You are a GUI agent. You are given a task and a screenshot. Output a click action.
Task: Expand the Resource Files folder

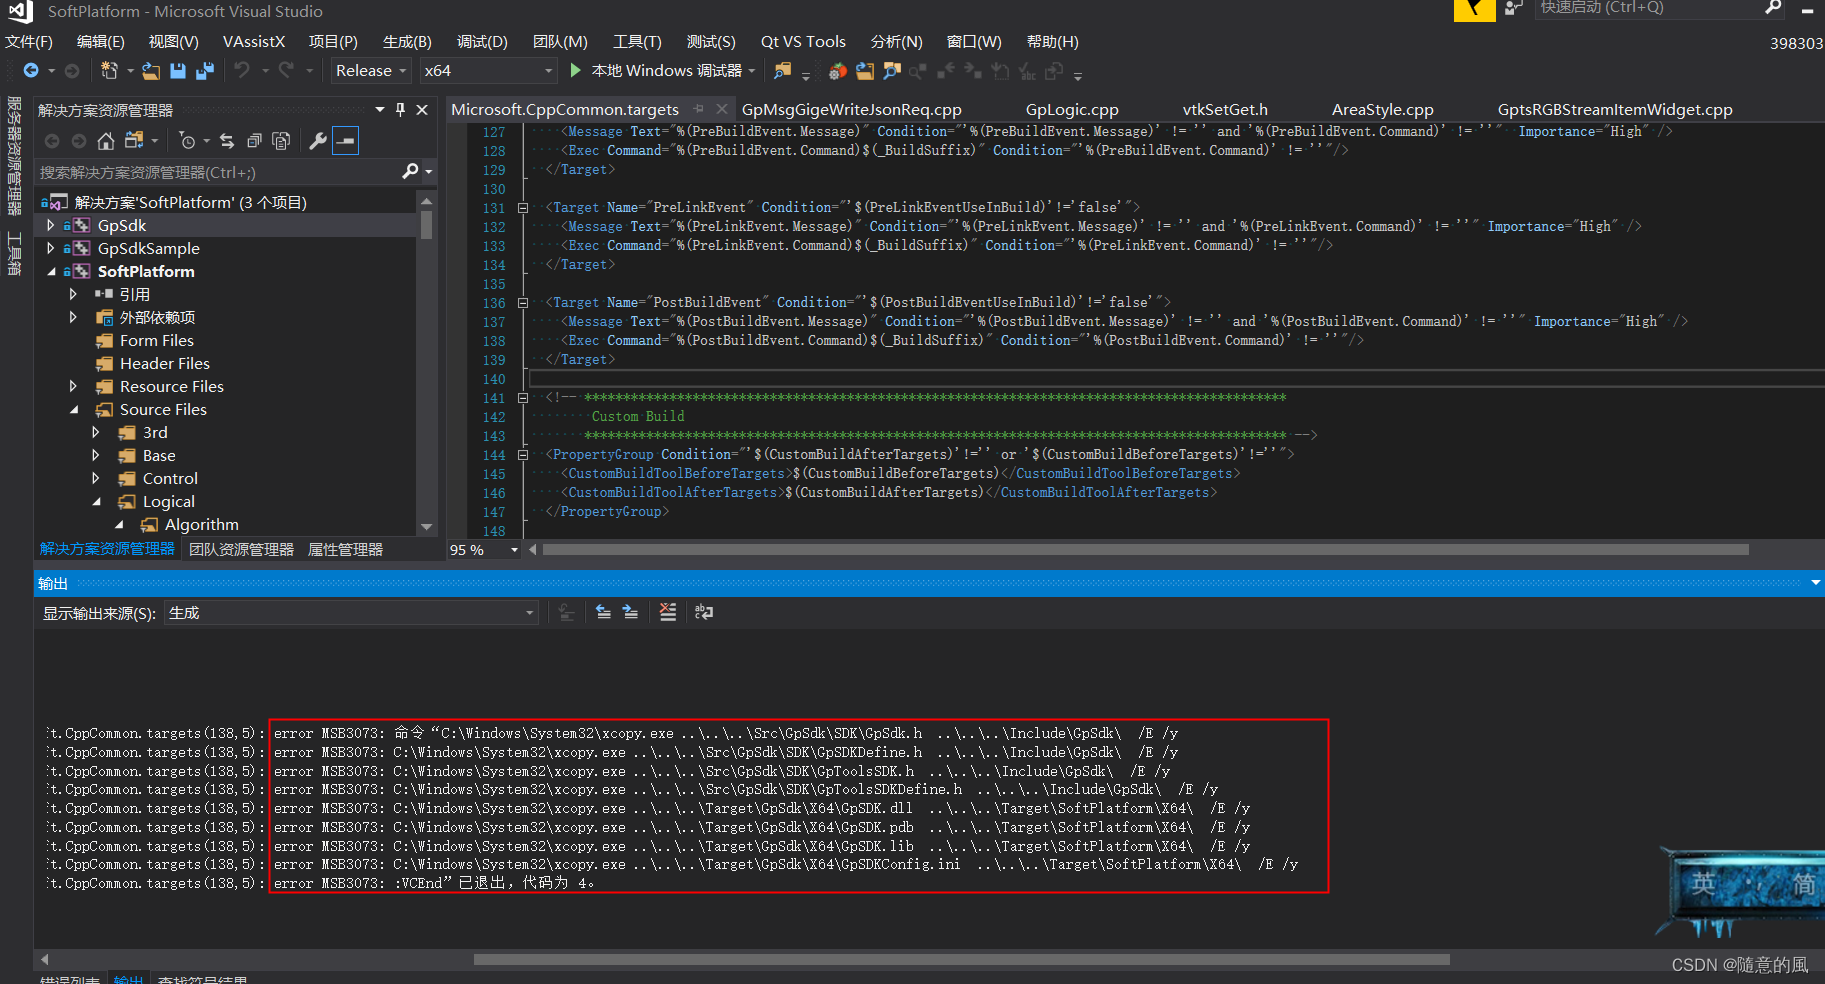pyautogui.click(x=74, y=387)
